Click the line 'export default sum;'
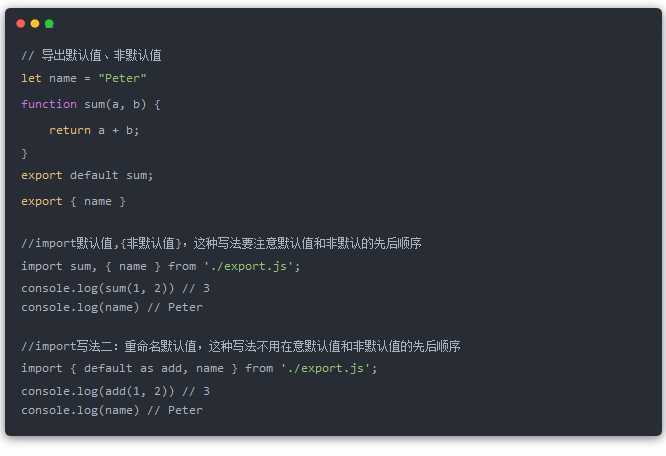This screenshot has width=666, height=456. coord(87,175)
